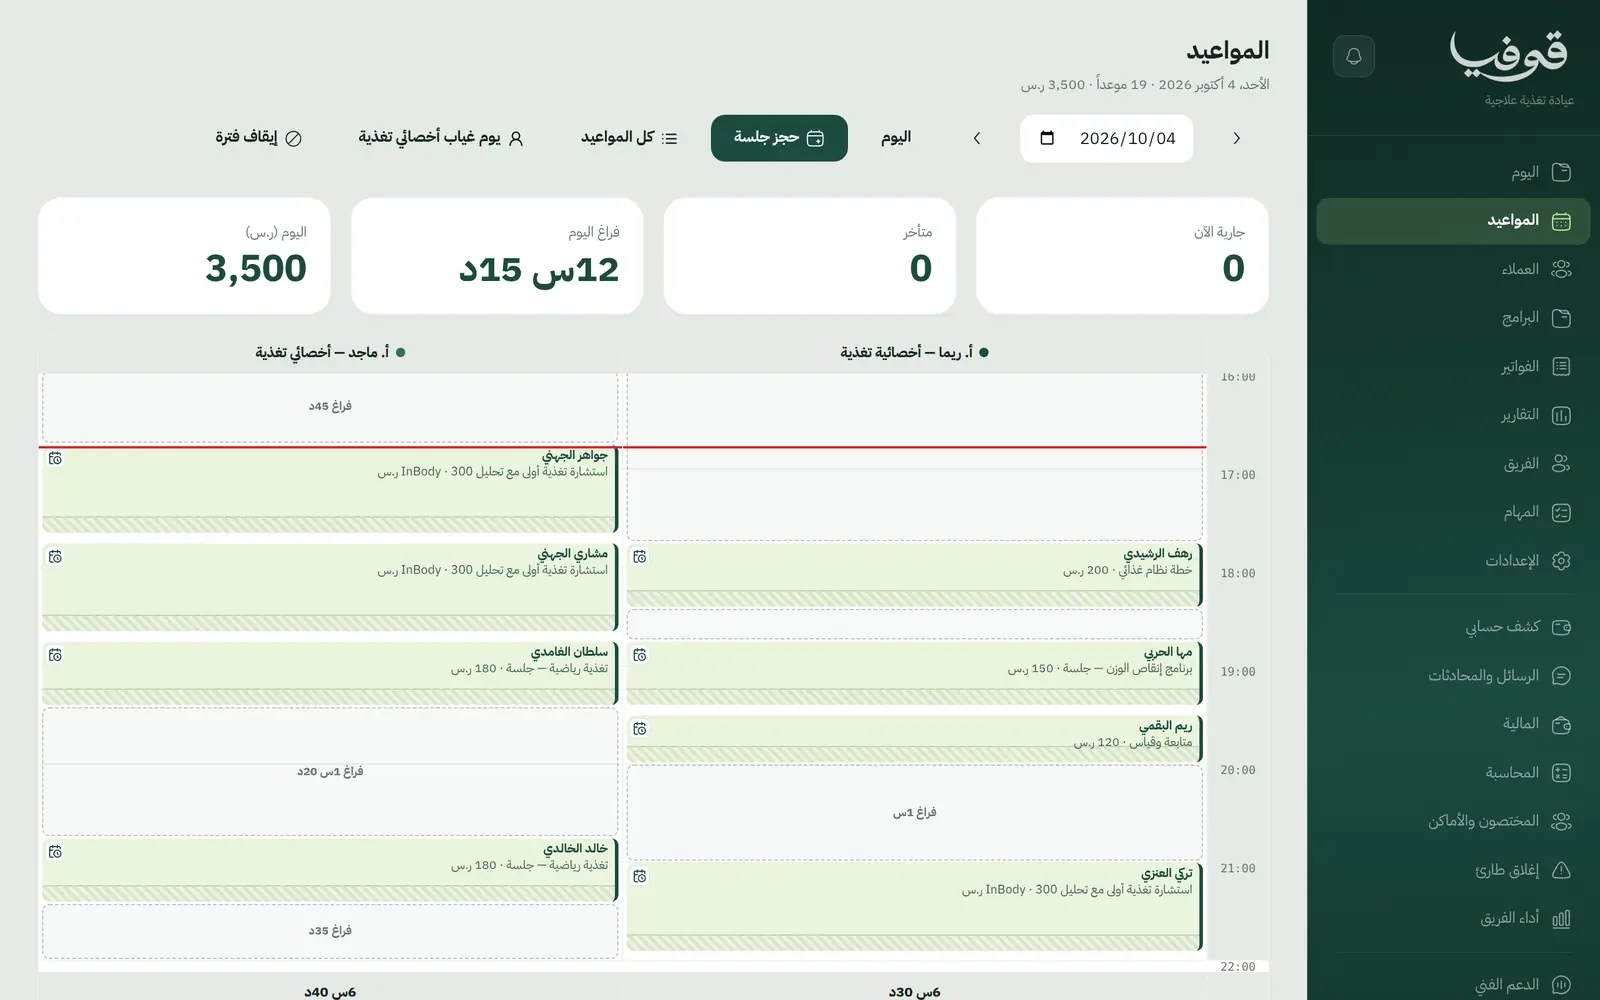Open reschedule icon on سلطان الغامدي appointment
The image size is (1600, 1000).
tap(55, 655)
